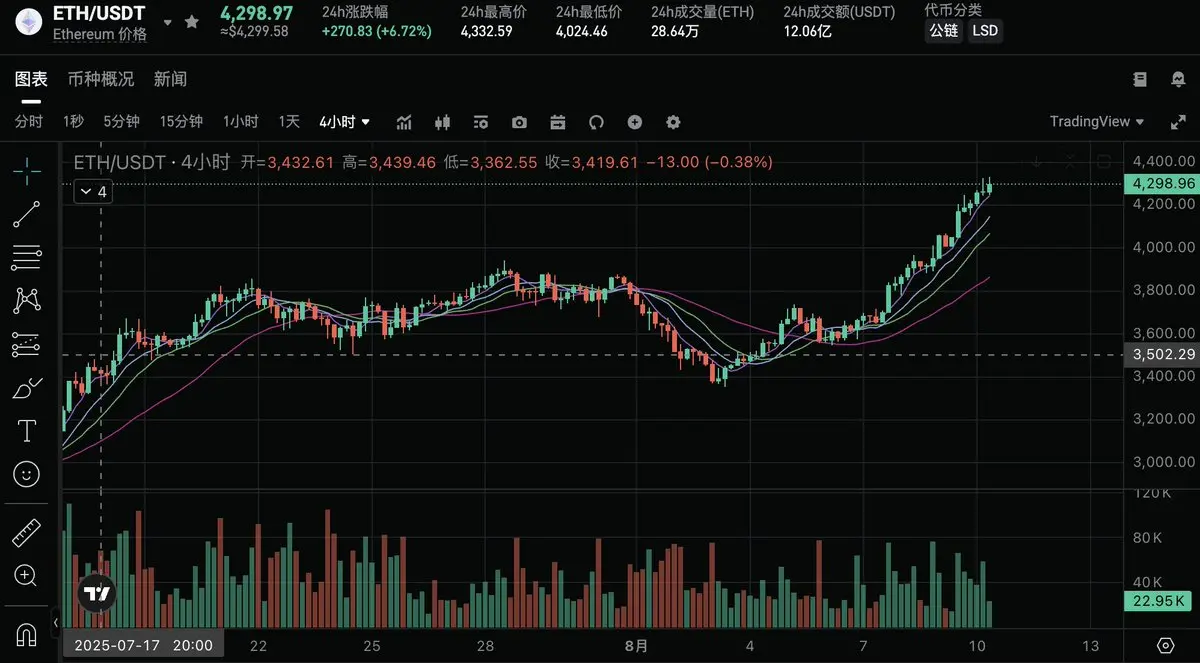Select the text annotation tool
1200x663 pixels.
click(27, 431)
